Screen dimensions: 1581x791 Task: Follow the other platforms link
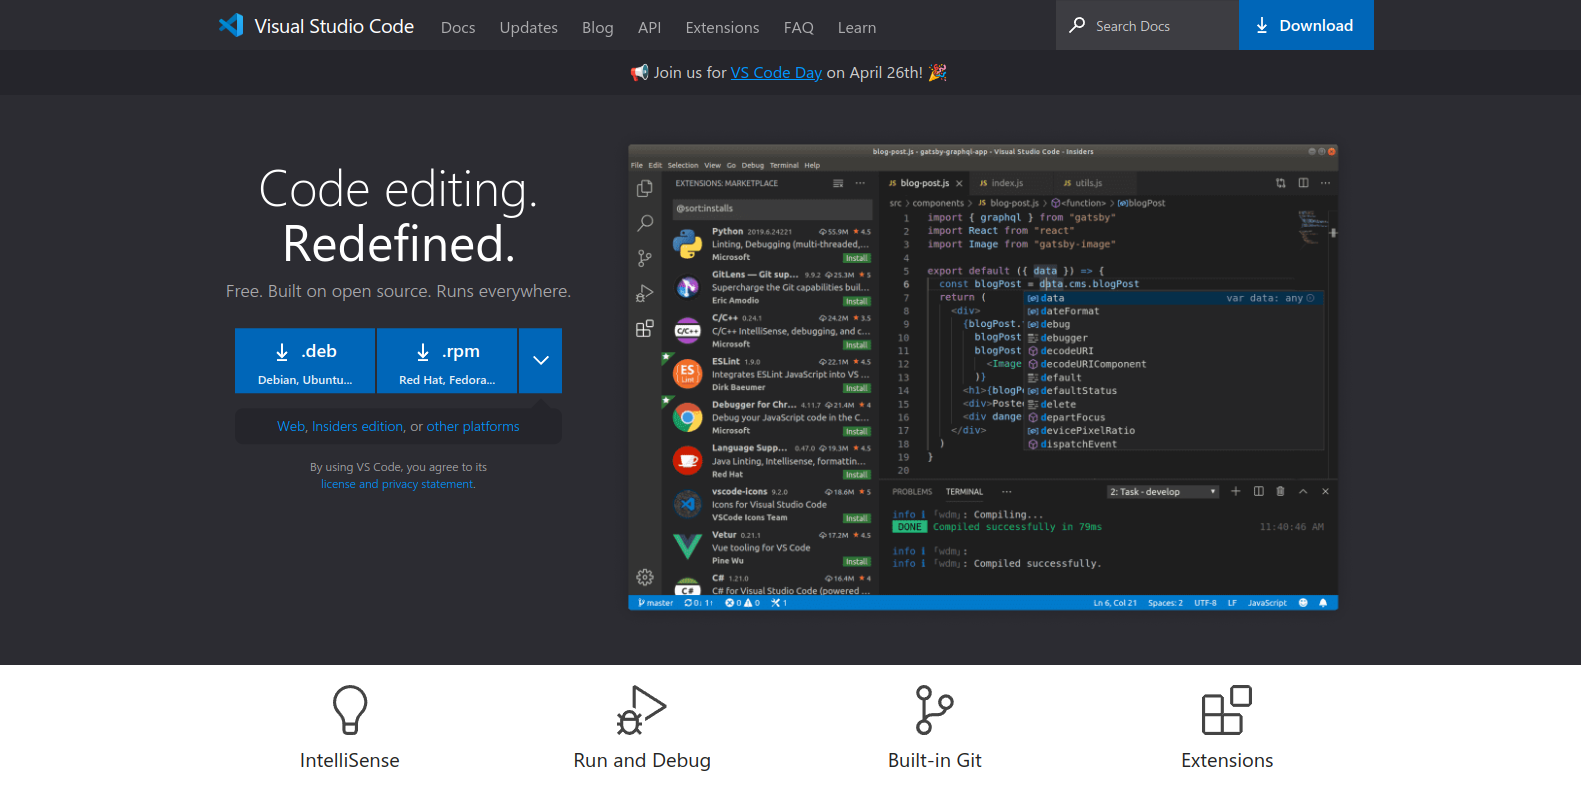coord(473,426)
